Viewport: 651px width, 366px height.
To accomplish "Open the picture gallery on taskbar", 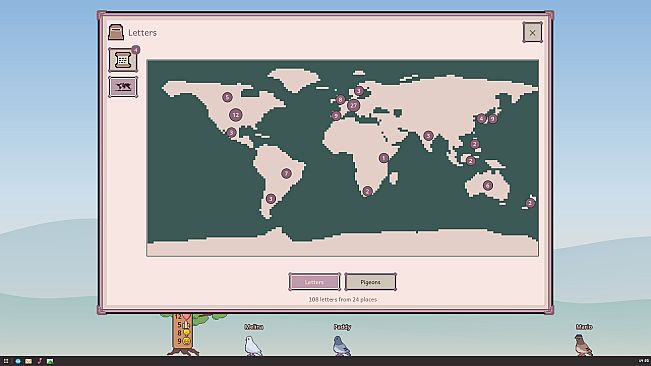I will click(x=50, y=361).
